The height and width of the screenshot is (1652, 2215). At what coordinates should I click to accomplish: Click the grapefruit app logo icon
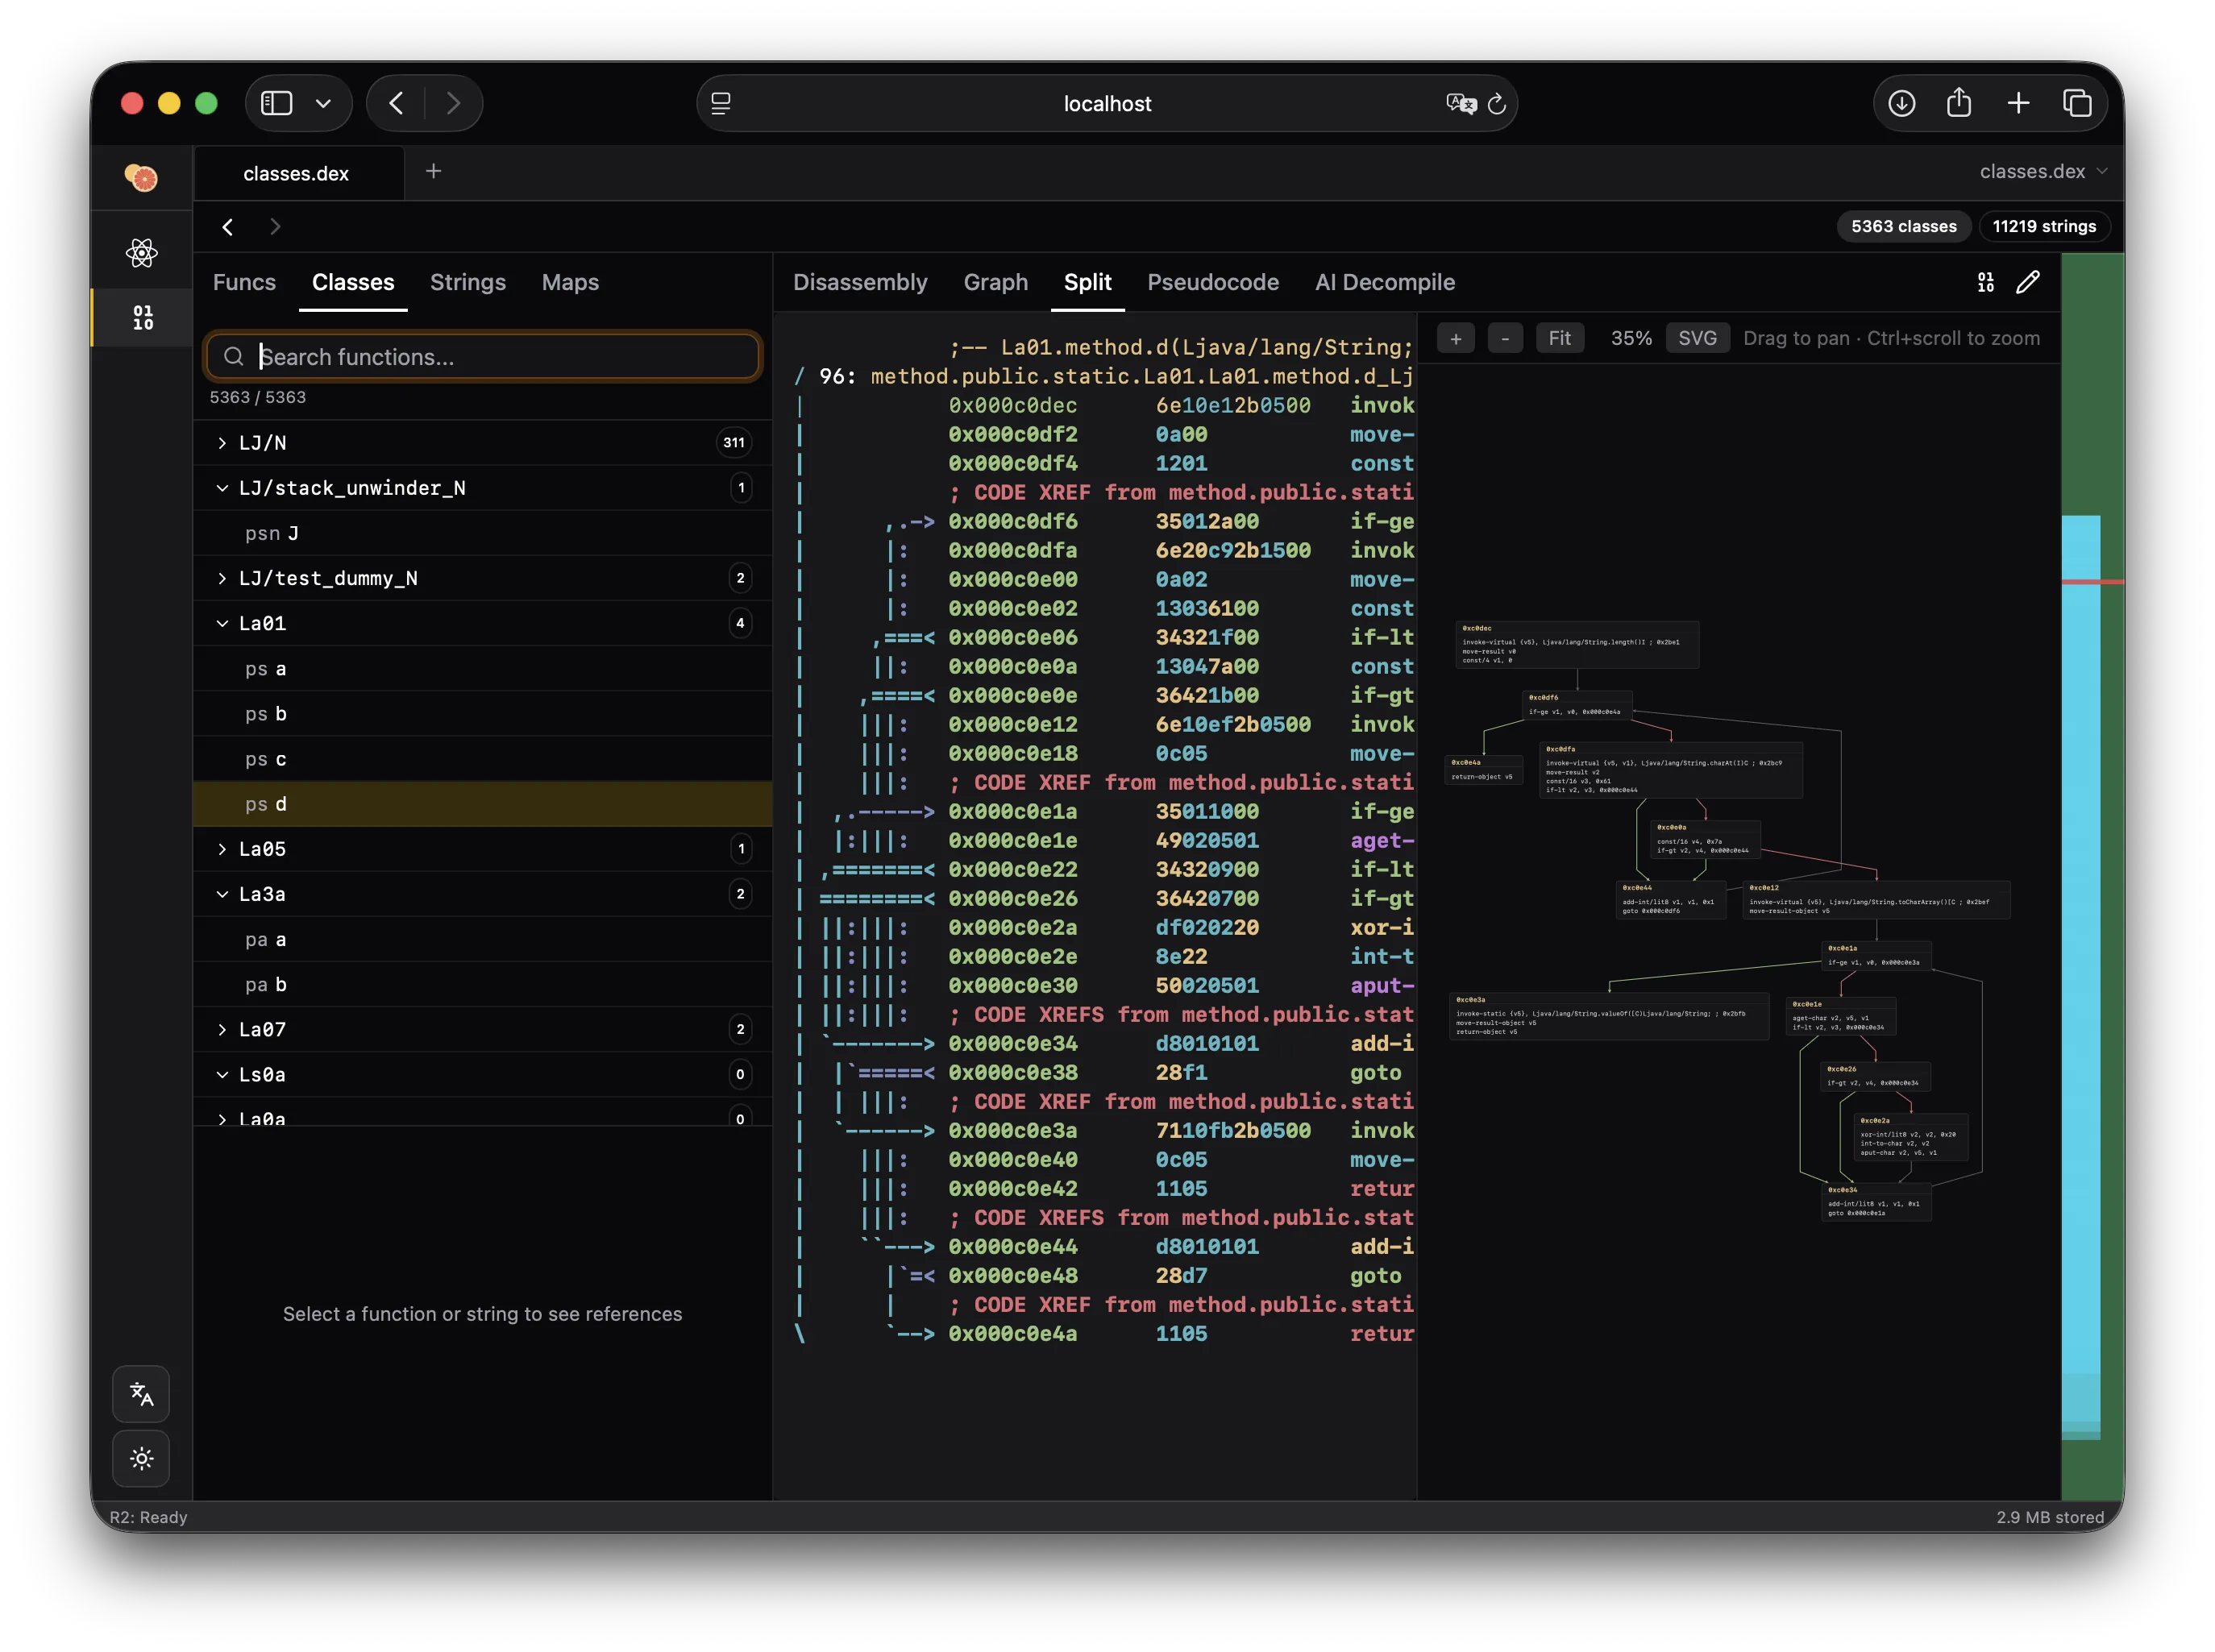141,177
